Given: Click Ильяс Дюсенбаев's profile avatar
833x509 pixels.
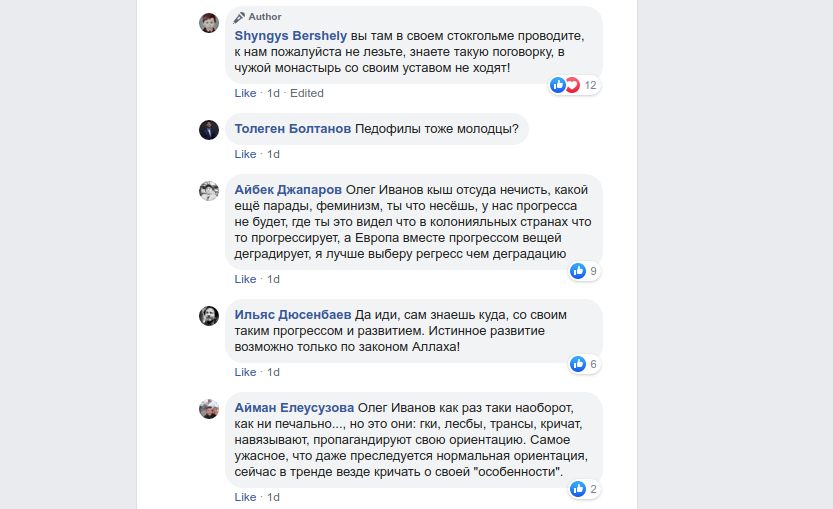Looking at the screenshot, I should [209, 315].
